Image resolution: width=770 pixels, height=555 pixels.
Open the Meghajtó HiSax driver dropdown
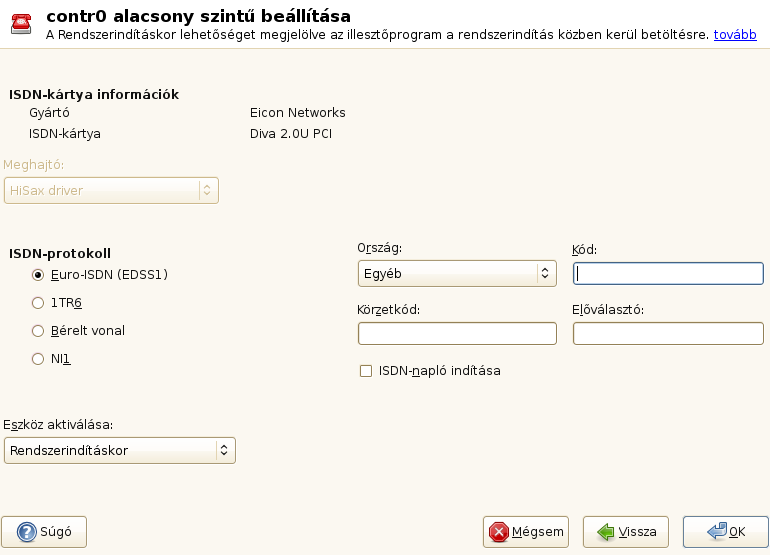(x=111, y=190)
